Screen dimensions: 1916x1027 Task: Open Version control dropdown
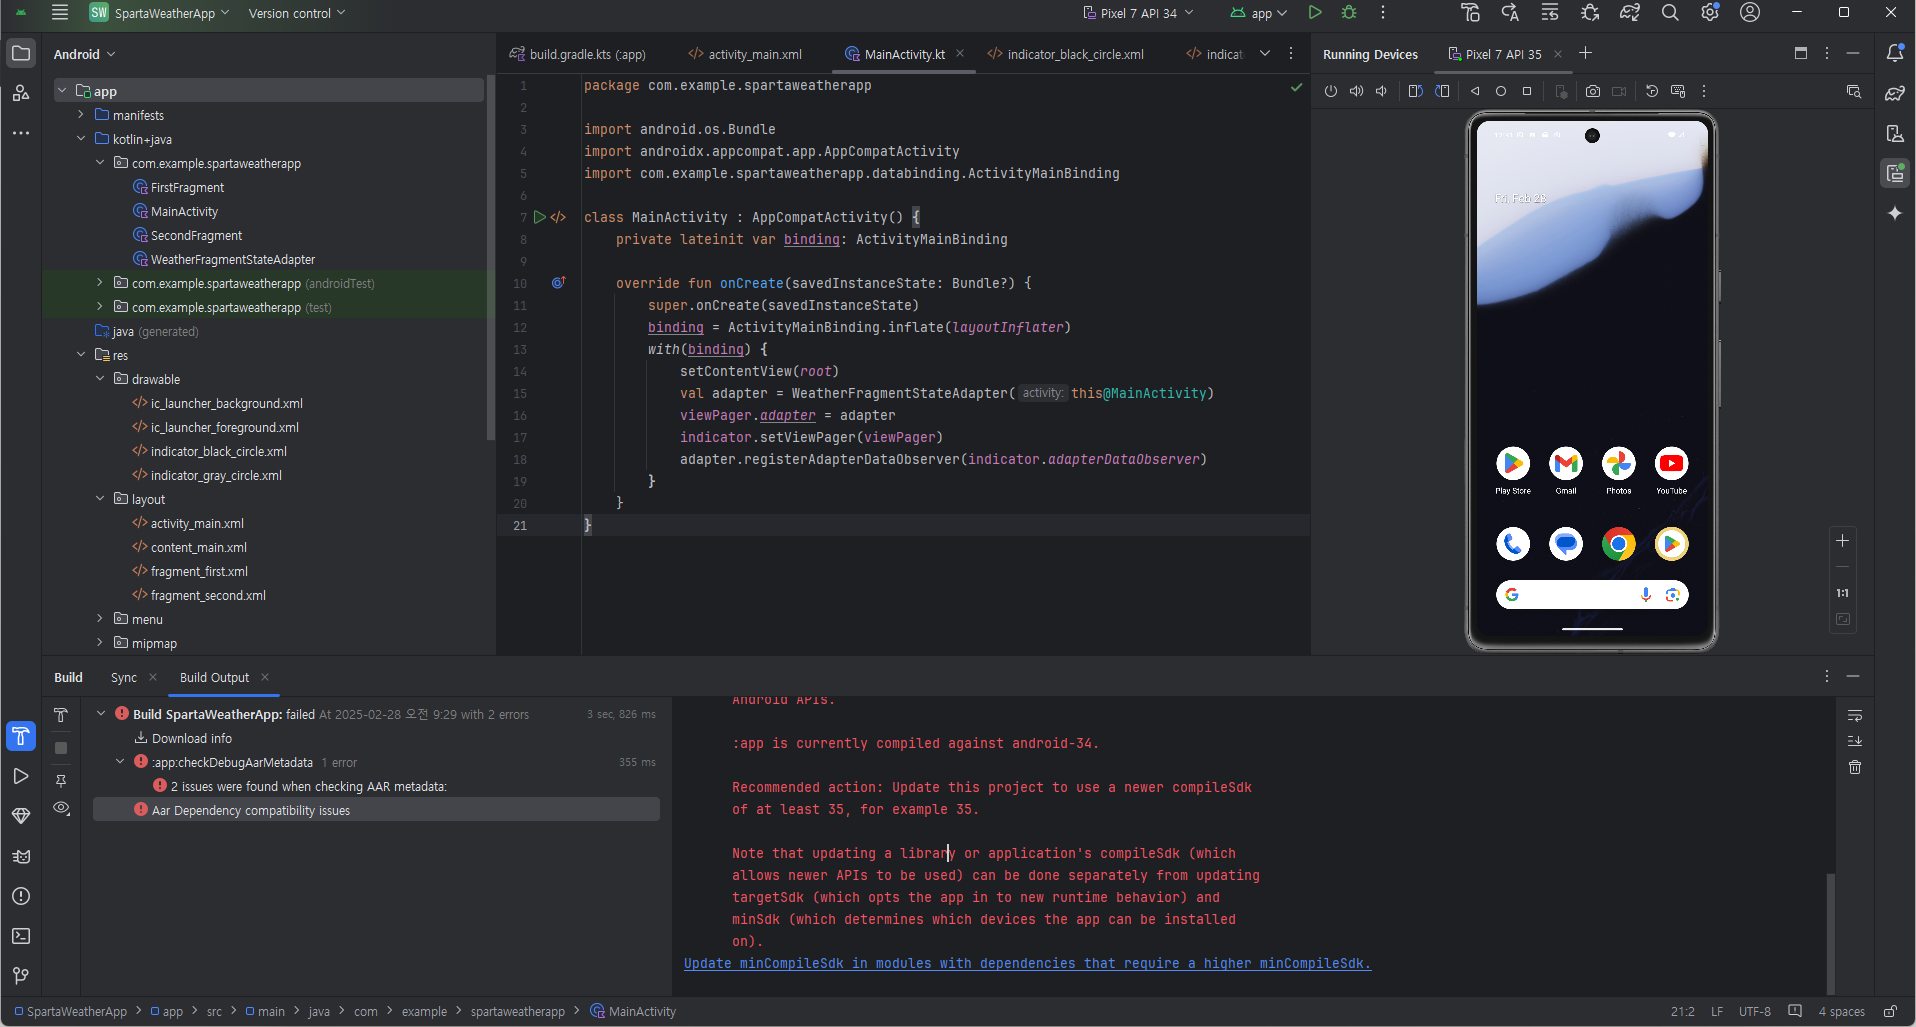tap(297, 13)
